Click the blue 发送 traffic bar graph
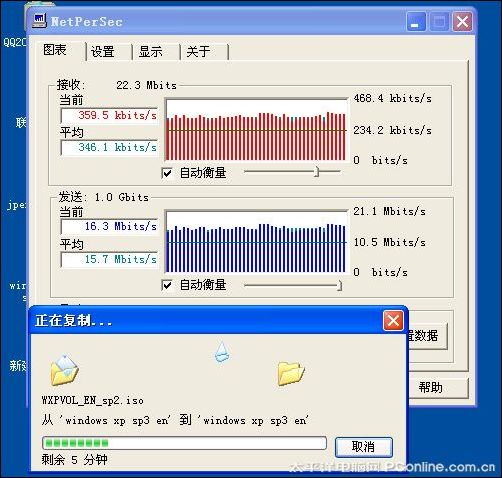This screenshot has height=478, width=502. 256,242
